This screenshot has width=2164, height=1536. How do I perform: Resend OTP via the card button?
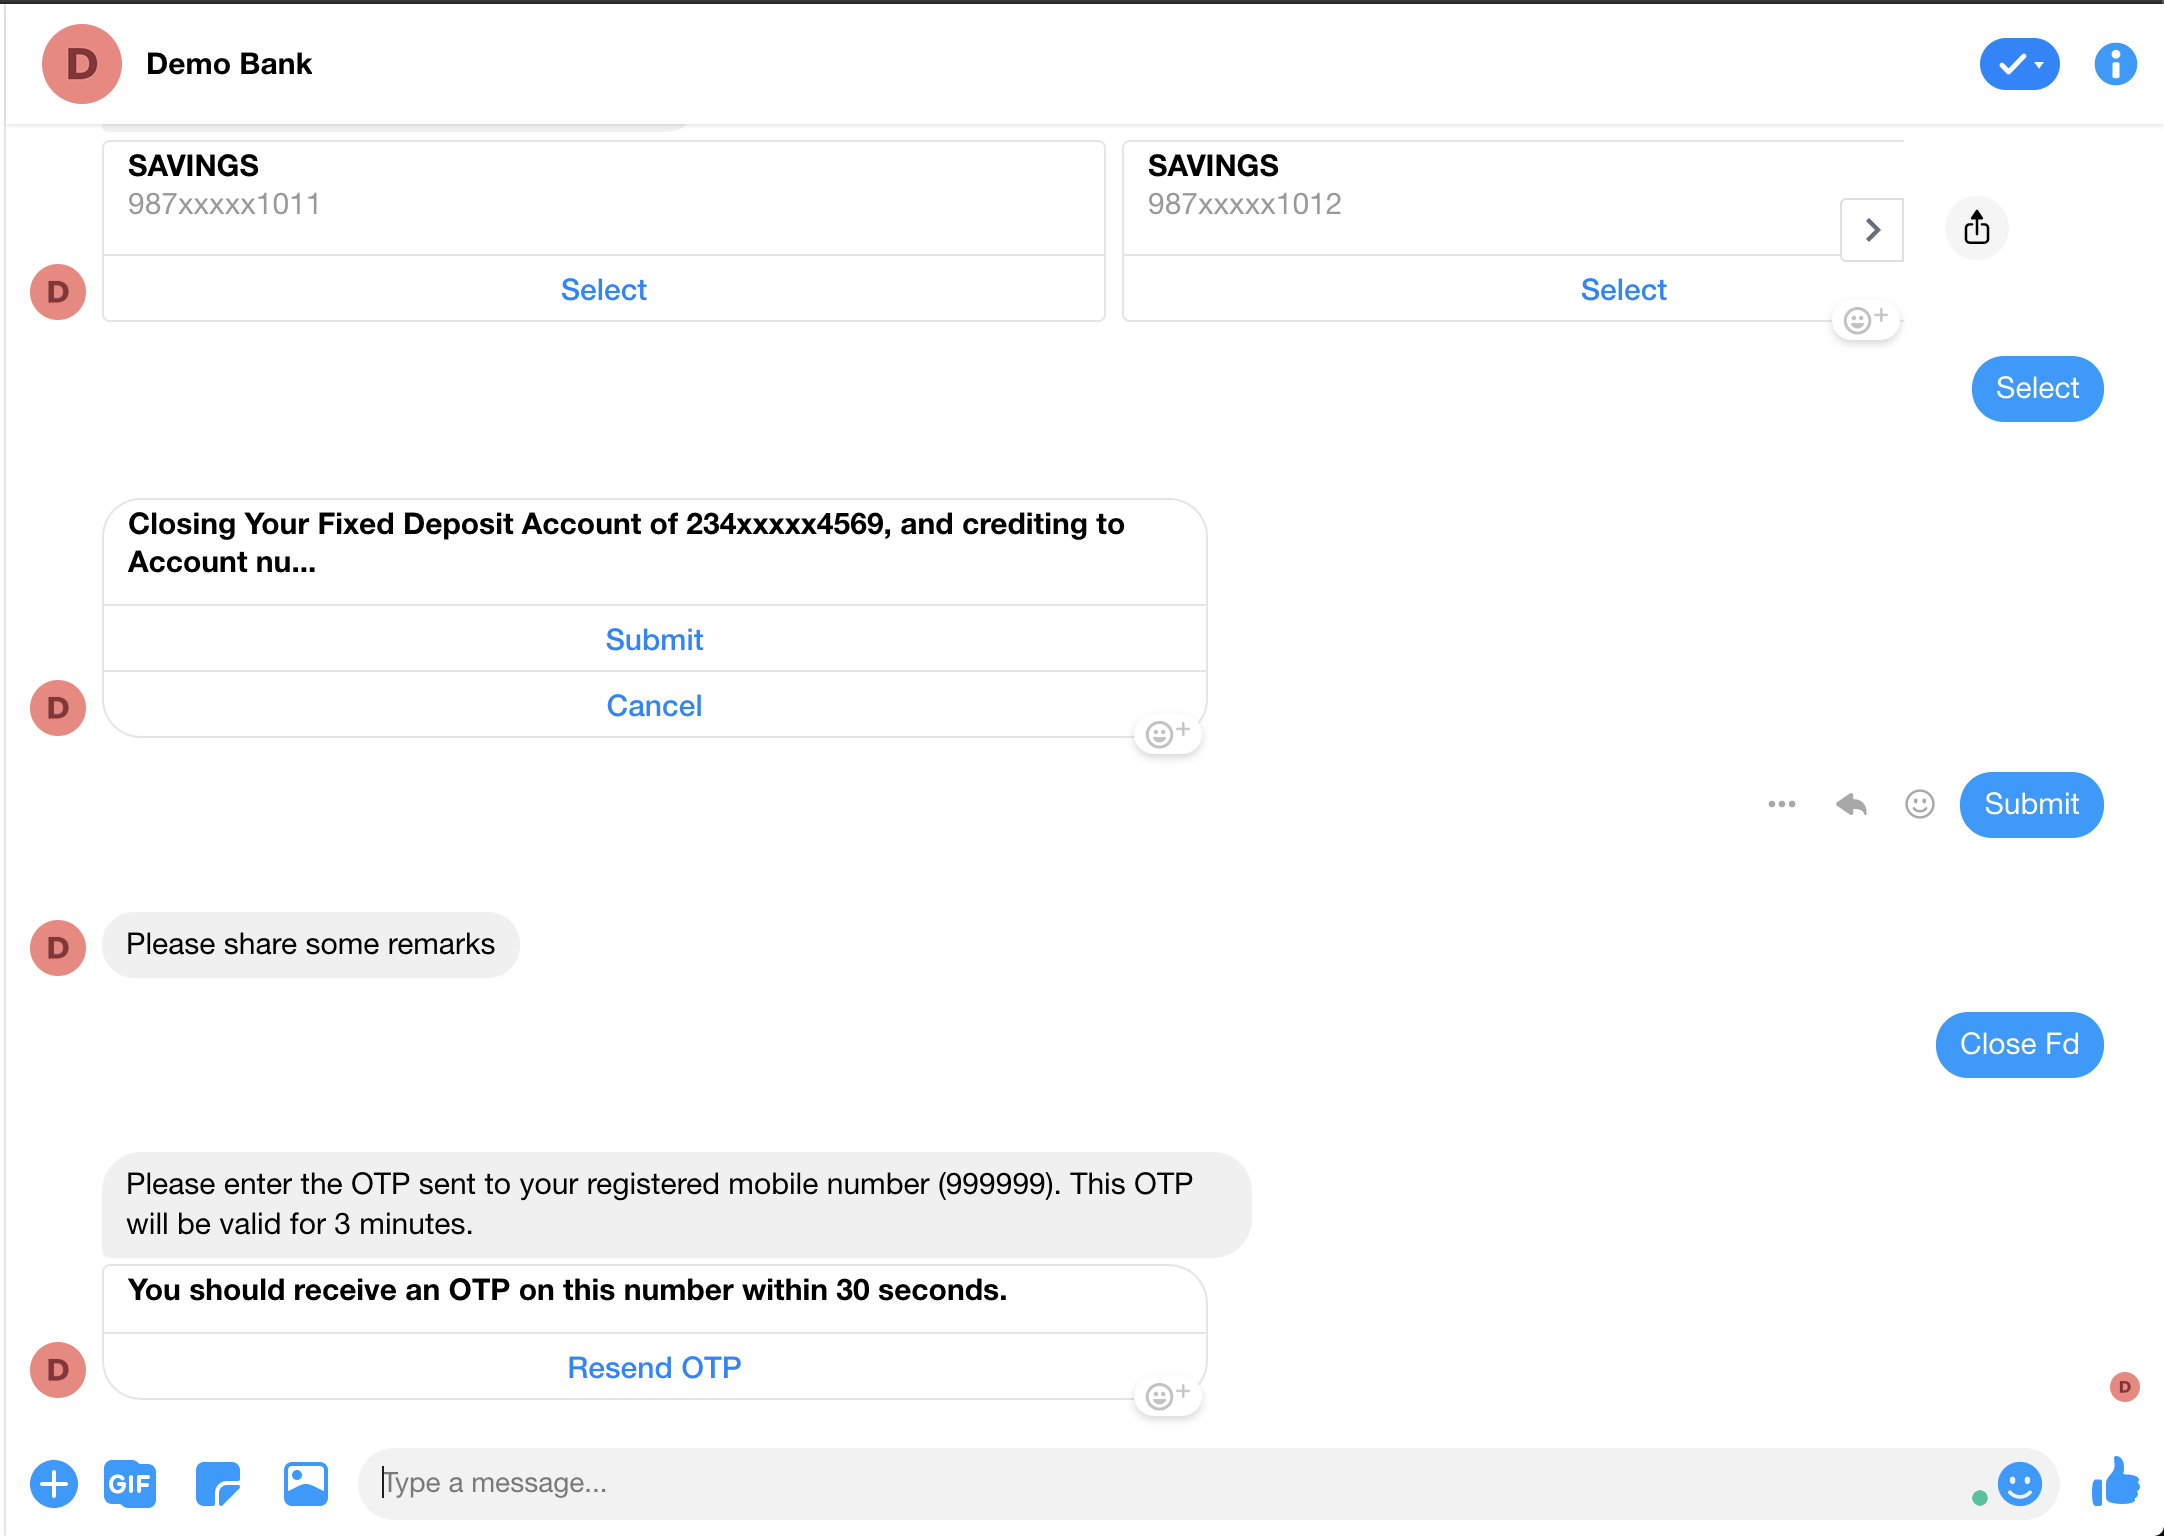click(x=654, y=1367)
